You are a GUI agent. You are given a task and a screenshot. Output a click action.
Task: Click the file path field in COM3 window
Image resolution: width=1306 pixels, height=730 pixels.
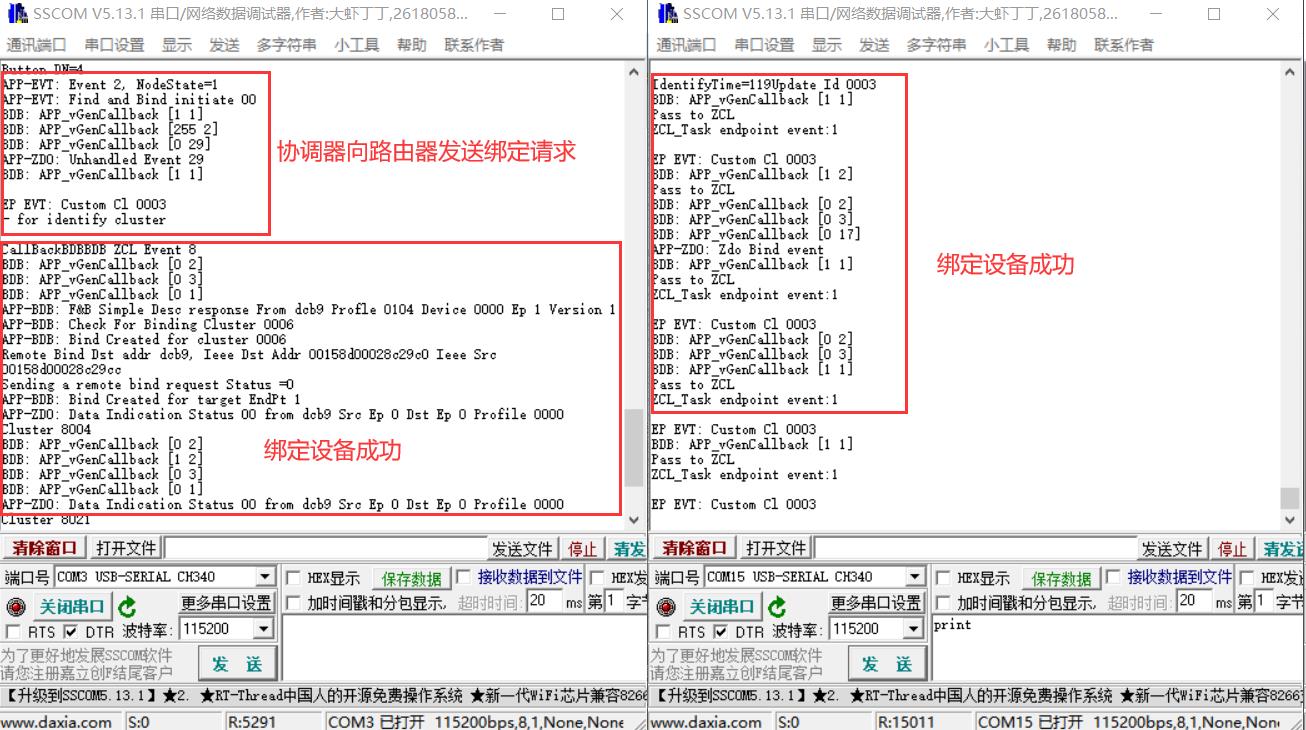click(325, 548)
